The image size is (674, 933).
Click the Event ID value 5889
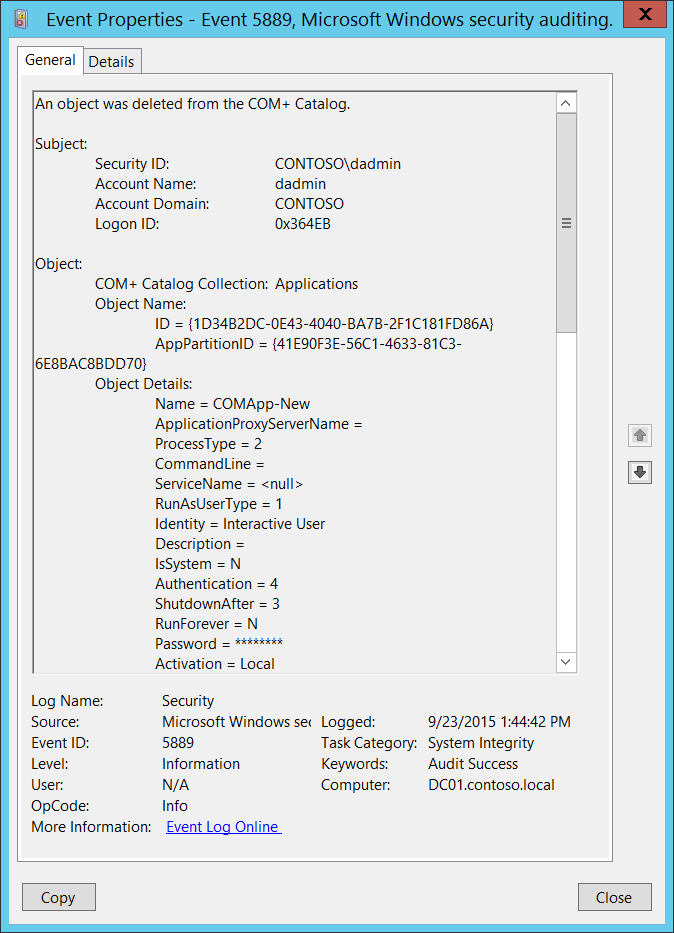click(x=178, y=743)
